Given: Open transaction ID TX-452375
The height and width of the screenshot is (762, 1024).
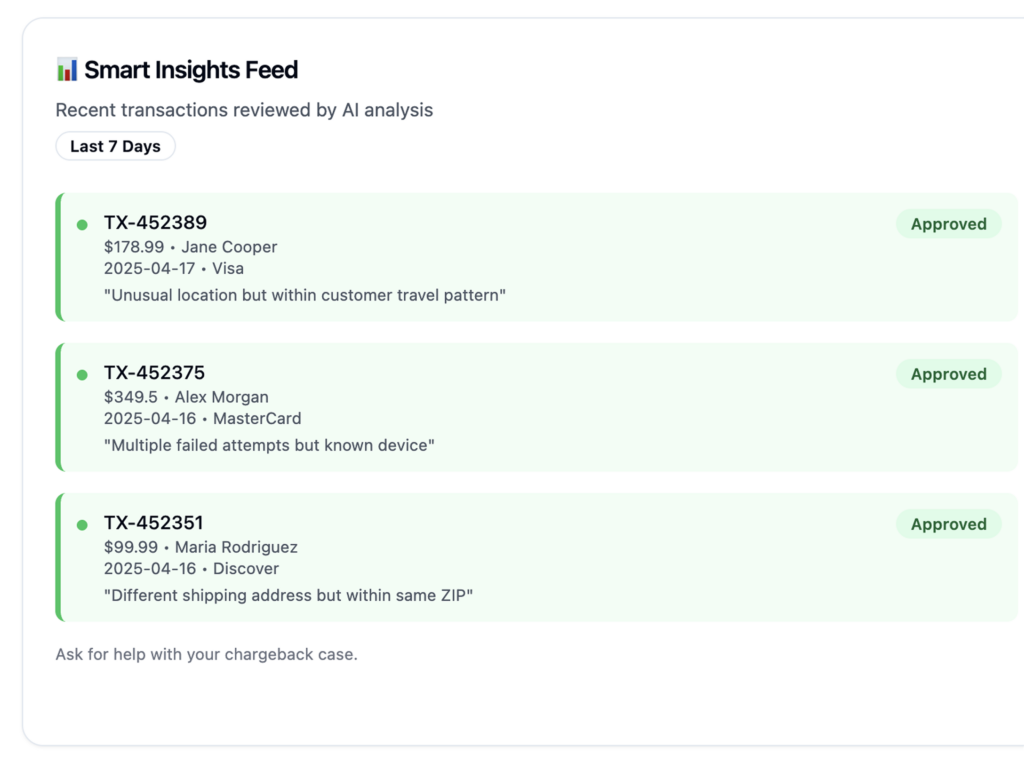Looking at the screenshot, I should pos(154,372).
